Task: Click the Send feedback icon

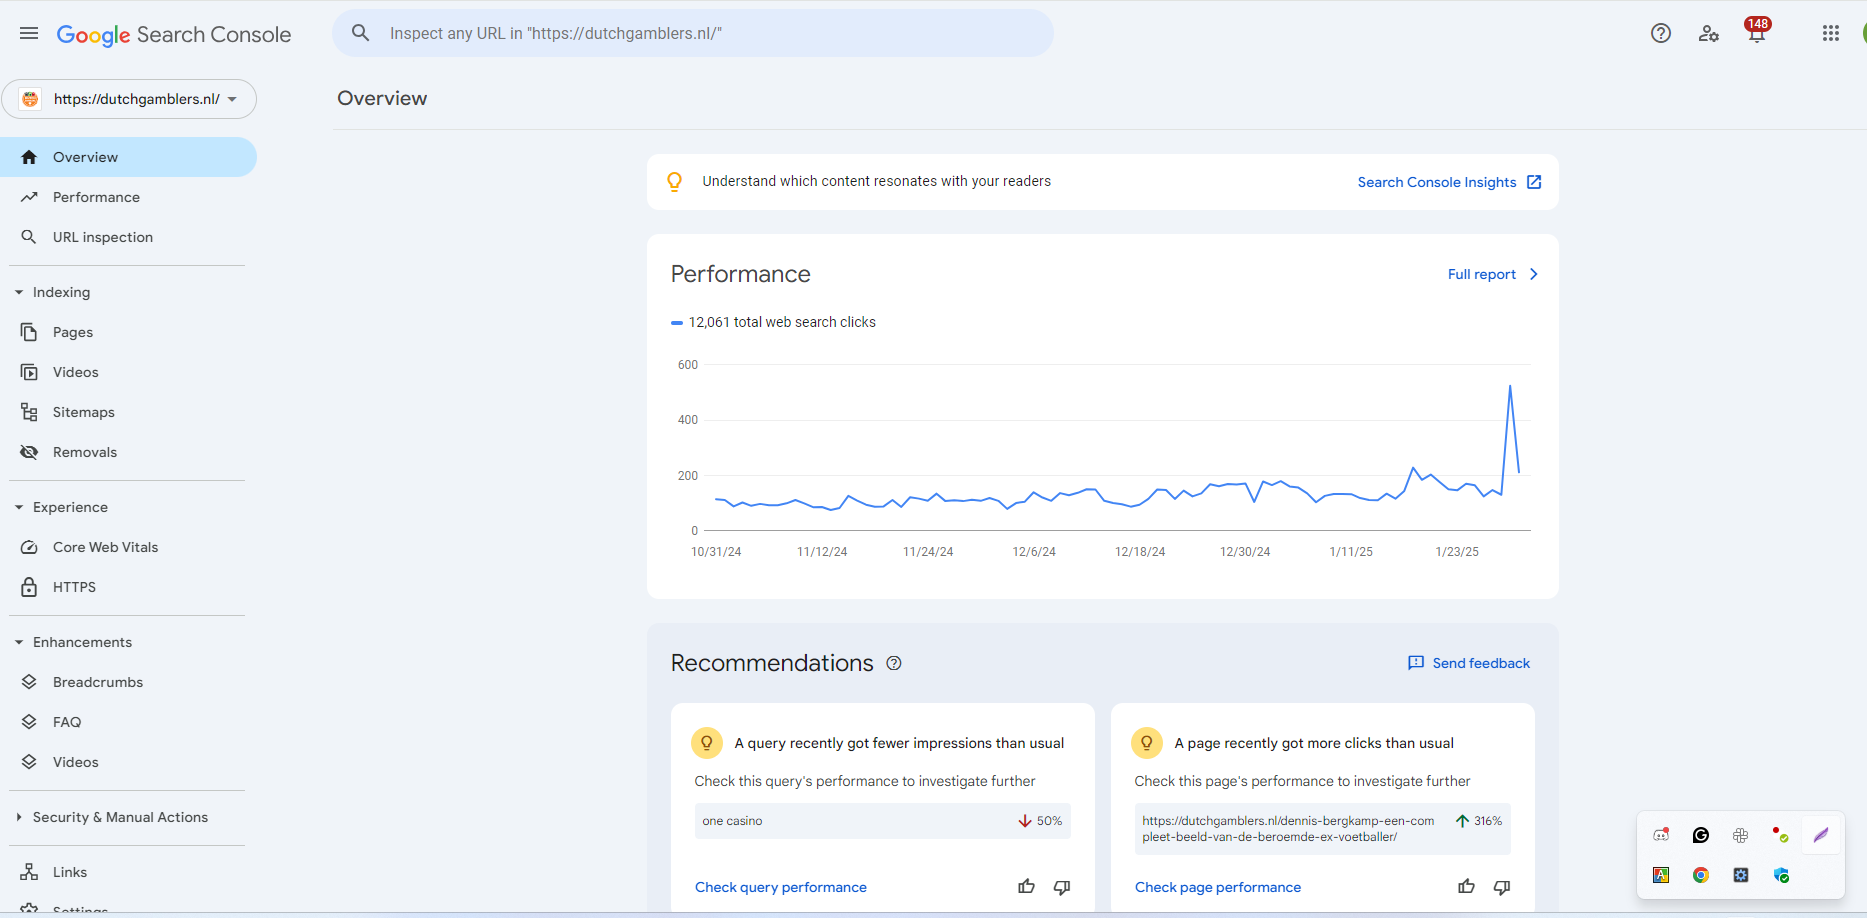Action: 1416,663
